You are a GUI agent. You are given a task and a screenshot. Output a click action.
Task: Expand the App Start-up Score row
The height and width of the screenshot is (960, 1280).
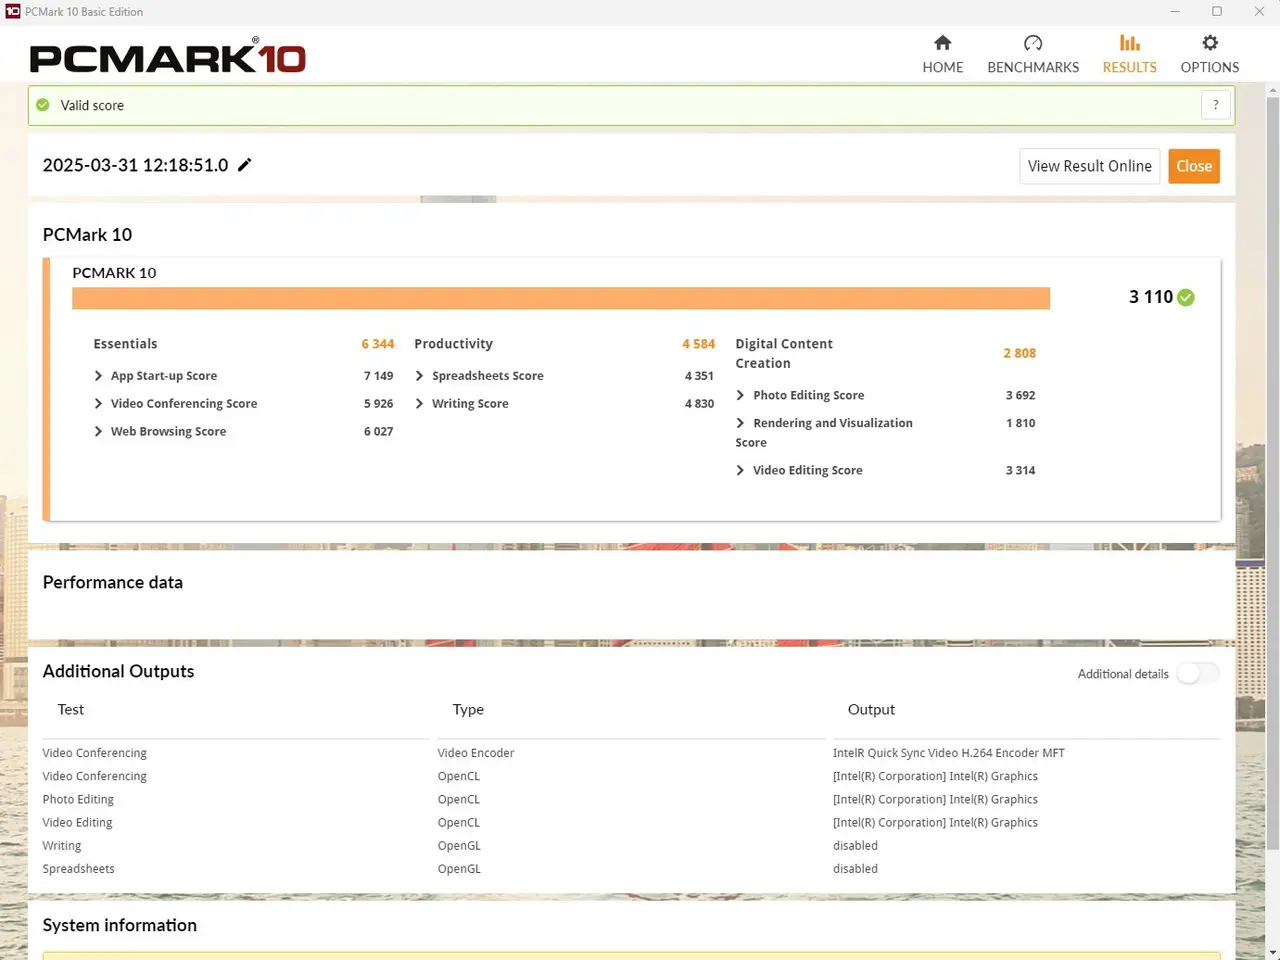click(x=98, y=376)
